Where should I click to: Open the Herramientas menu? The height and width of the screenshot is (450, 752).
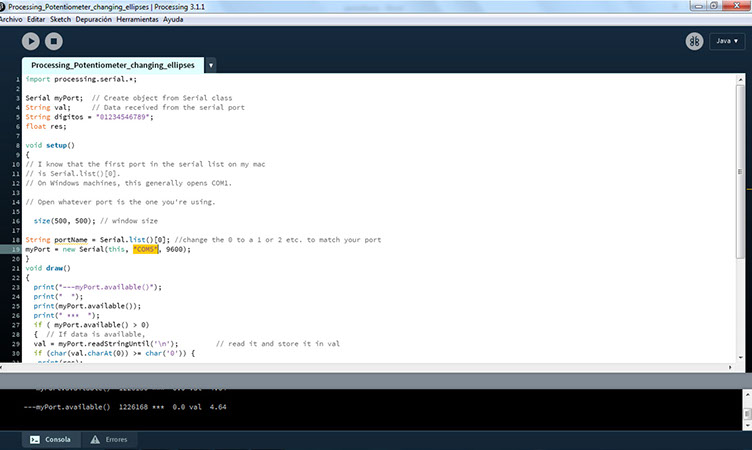click(x=137, y=20)
